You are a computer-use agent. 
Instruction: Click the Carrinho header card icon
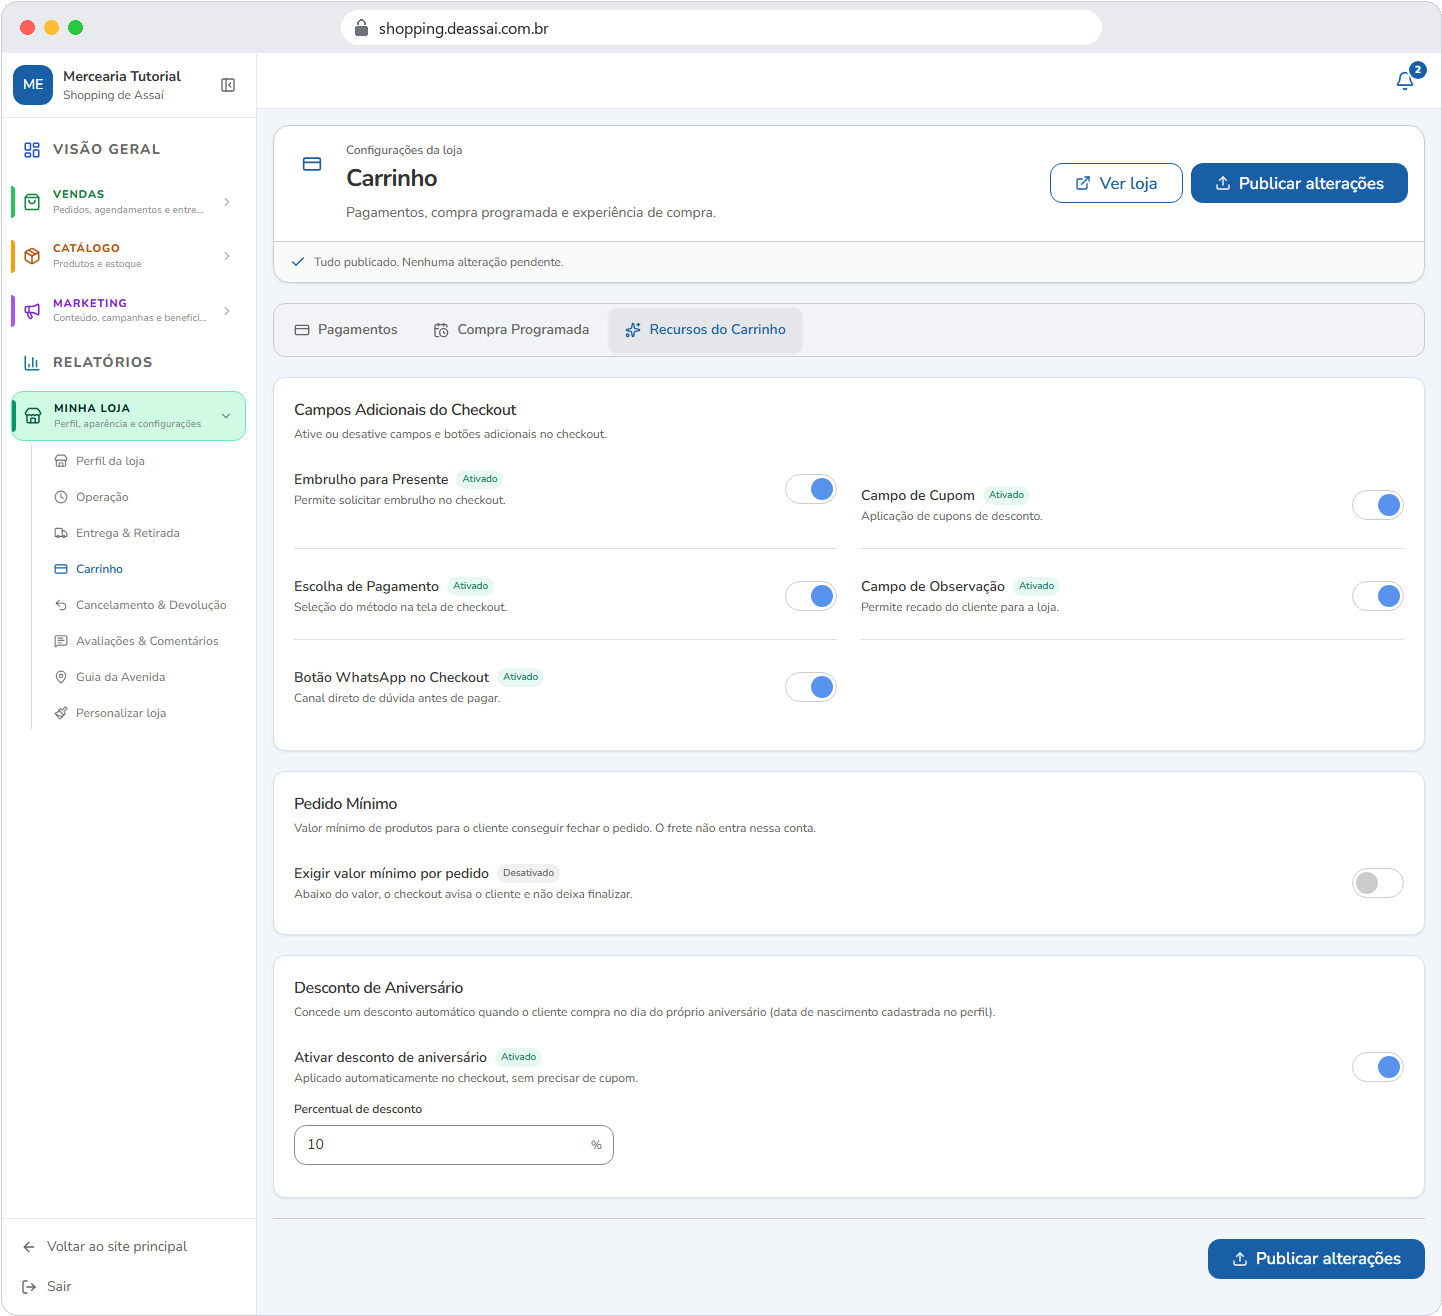[x=312, y=164]
